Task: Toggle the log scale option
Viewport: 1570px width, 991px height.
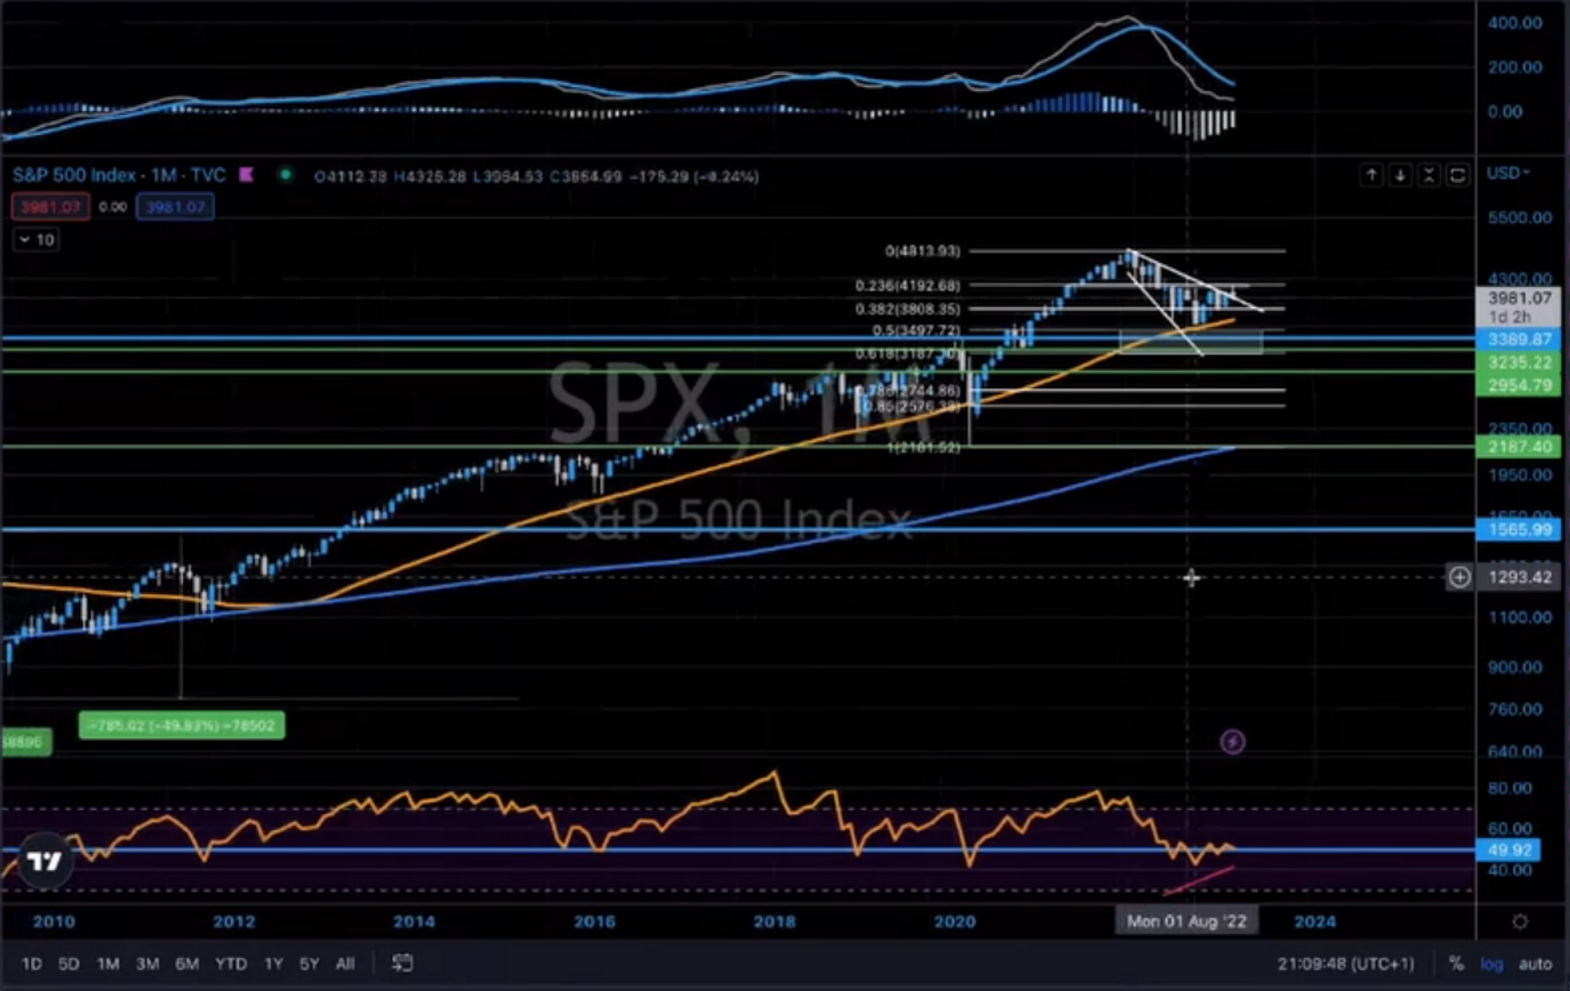Action: 1492,964
